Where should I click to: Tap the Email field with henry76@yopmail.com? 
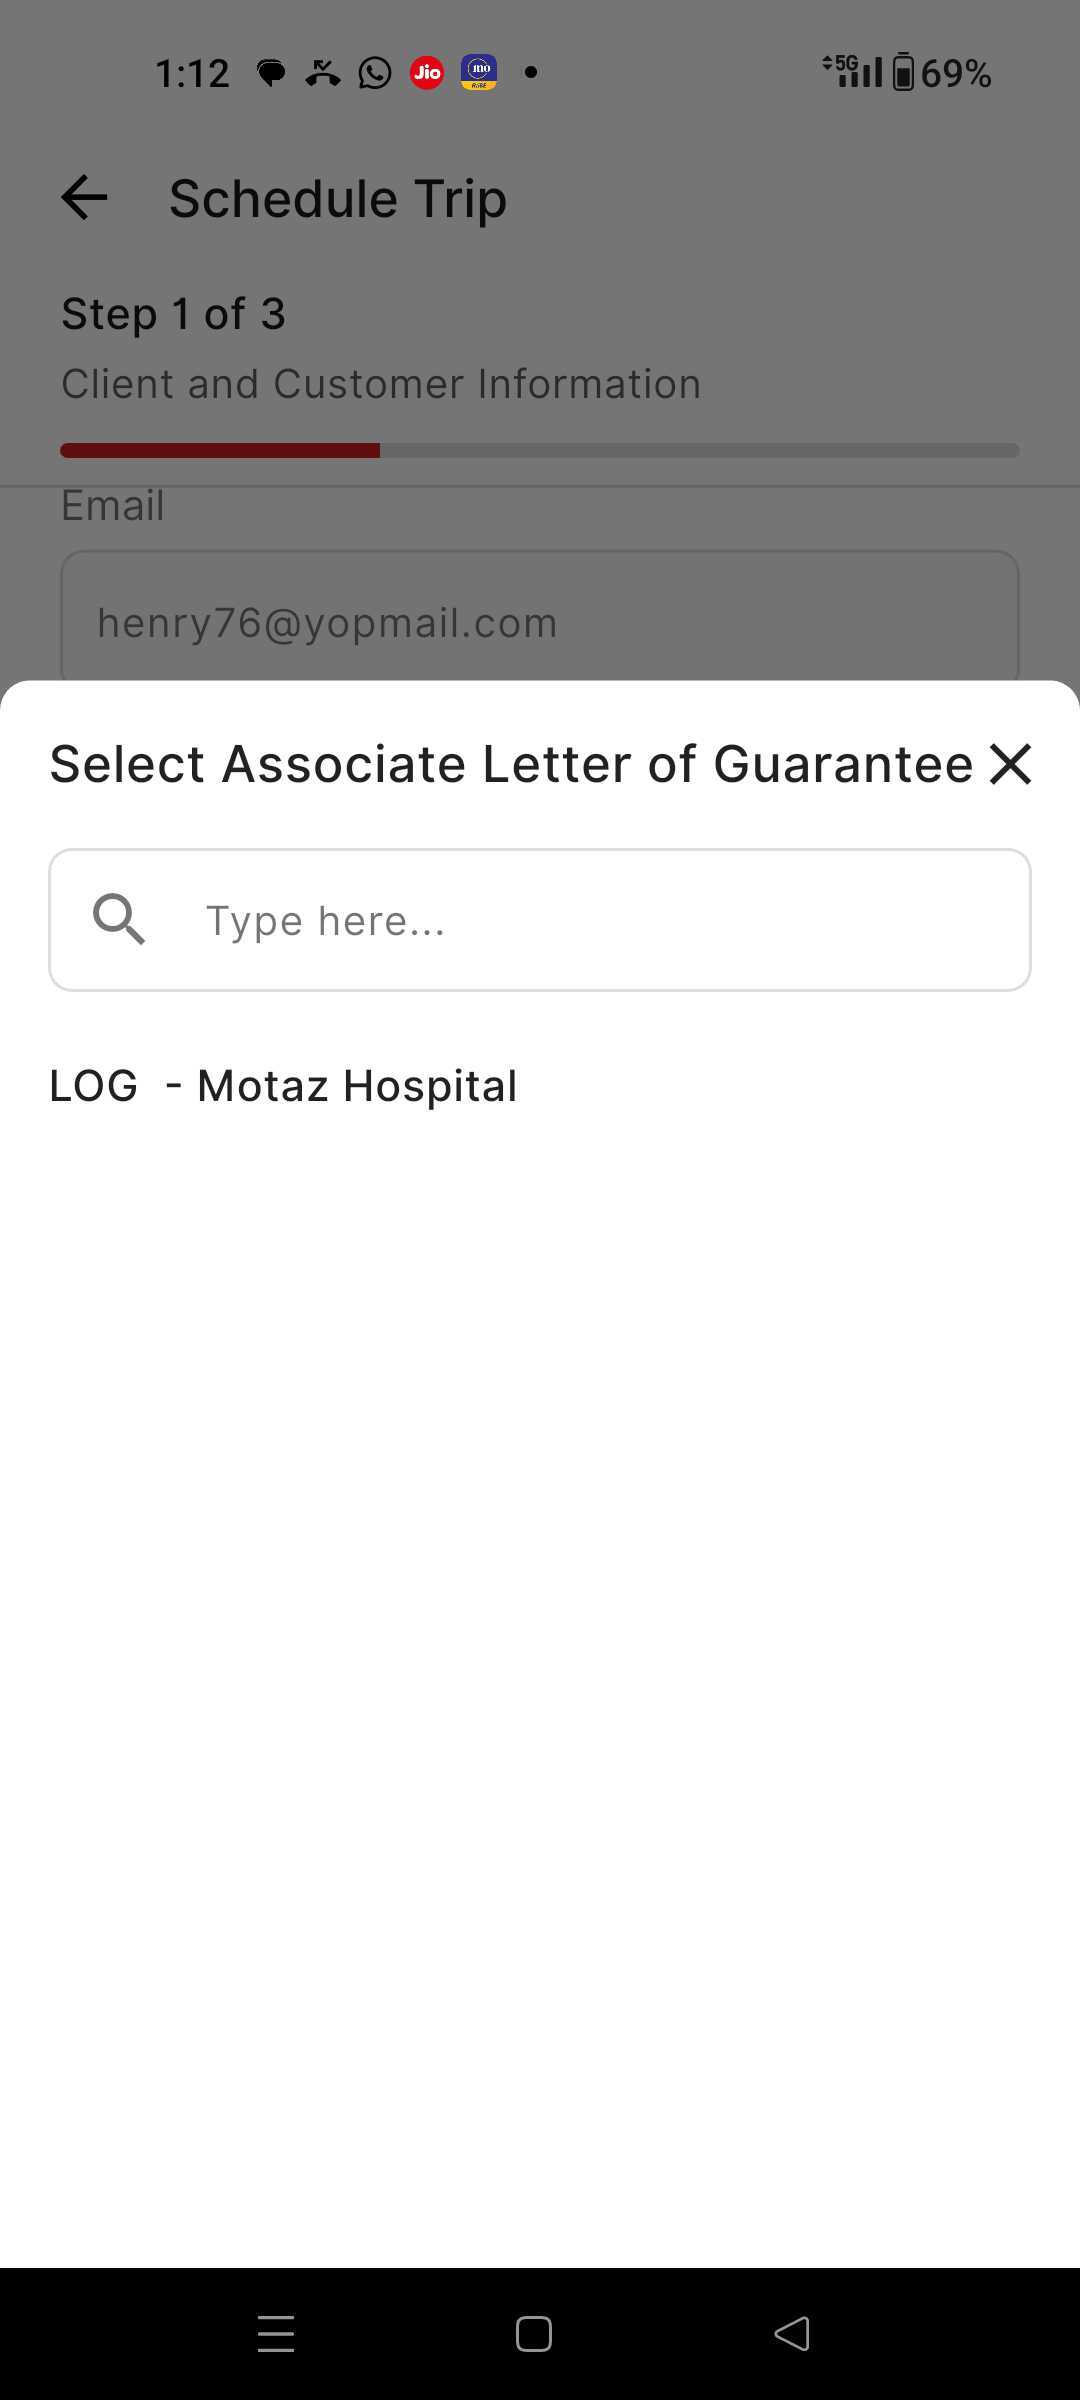(540, 622)
